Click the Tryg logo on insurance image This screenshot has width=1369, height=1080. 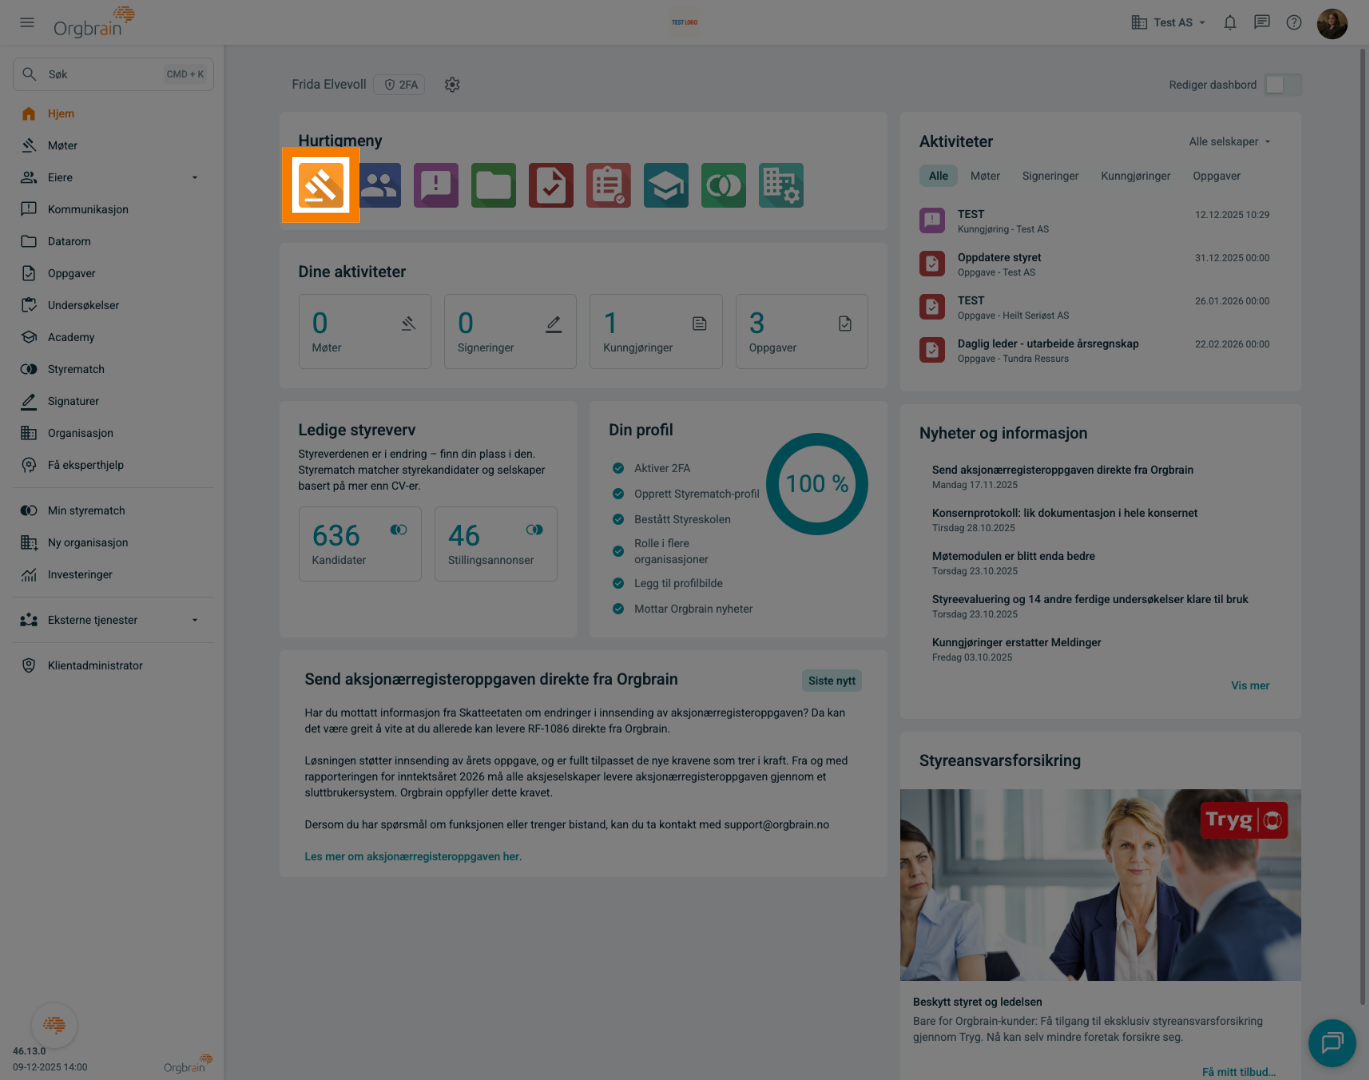coord(1244,821)
